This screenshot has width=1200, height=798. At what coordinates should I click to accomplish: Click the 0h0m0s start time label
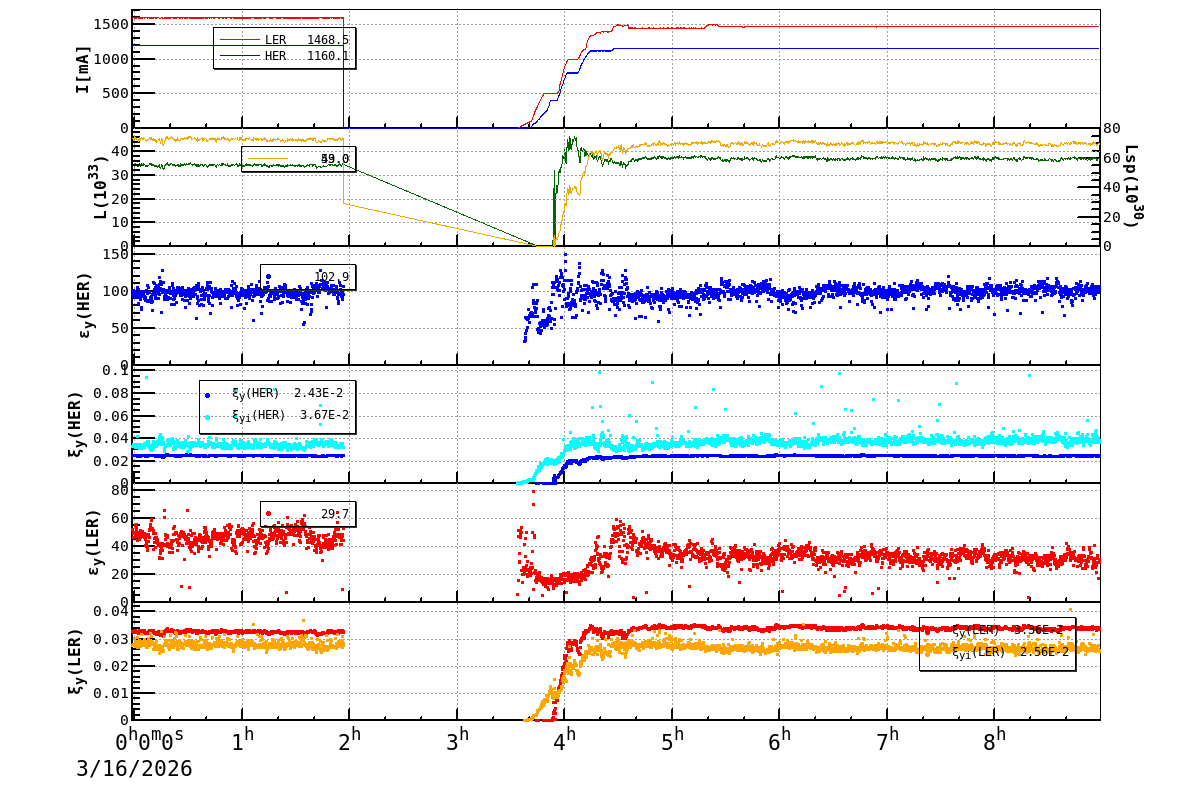tap(150, 741)
